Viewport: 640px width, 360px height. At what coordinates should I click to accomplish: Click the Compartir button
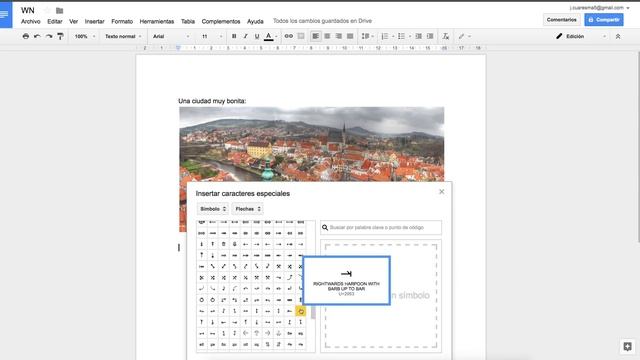(604, 20)
